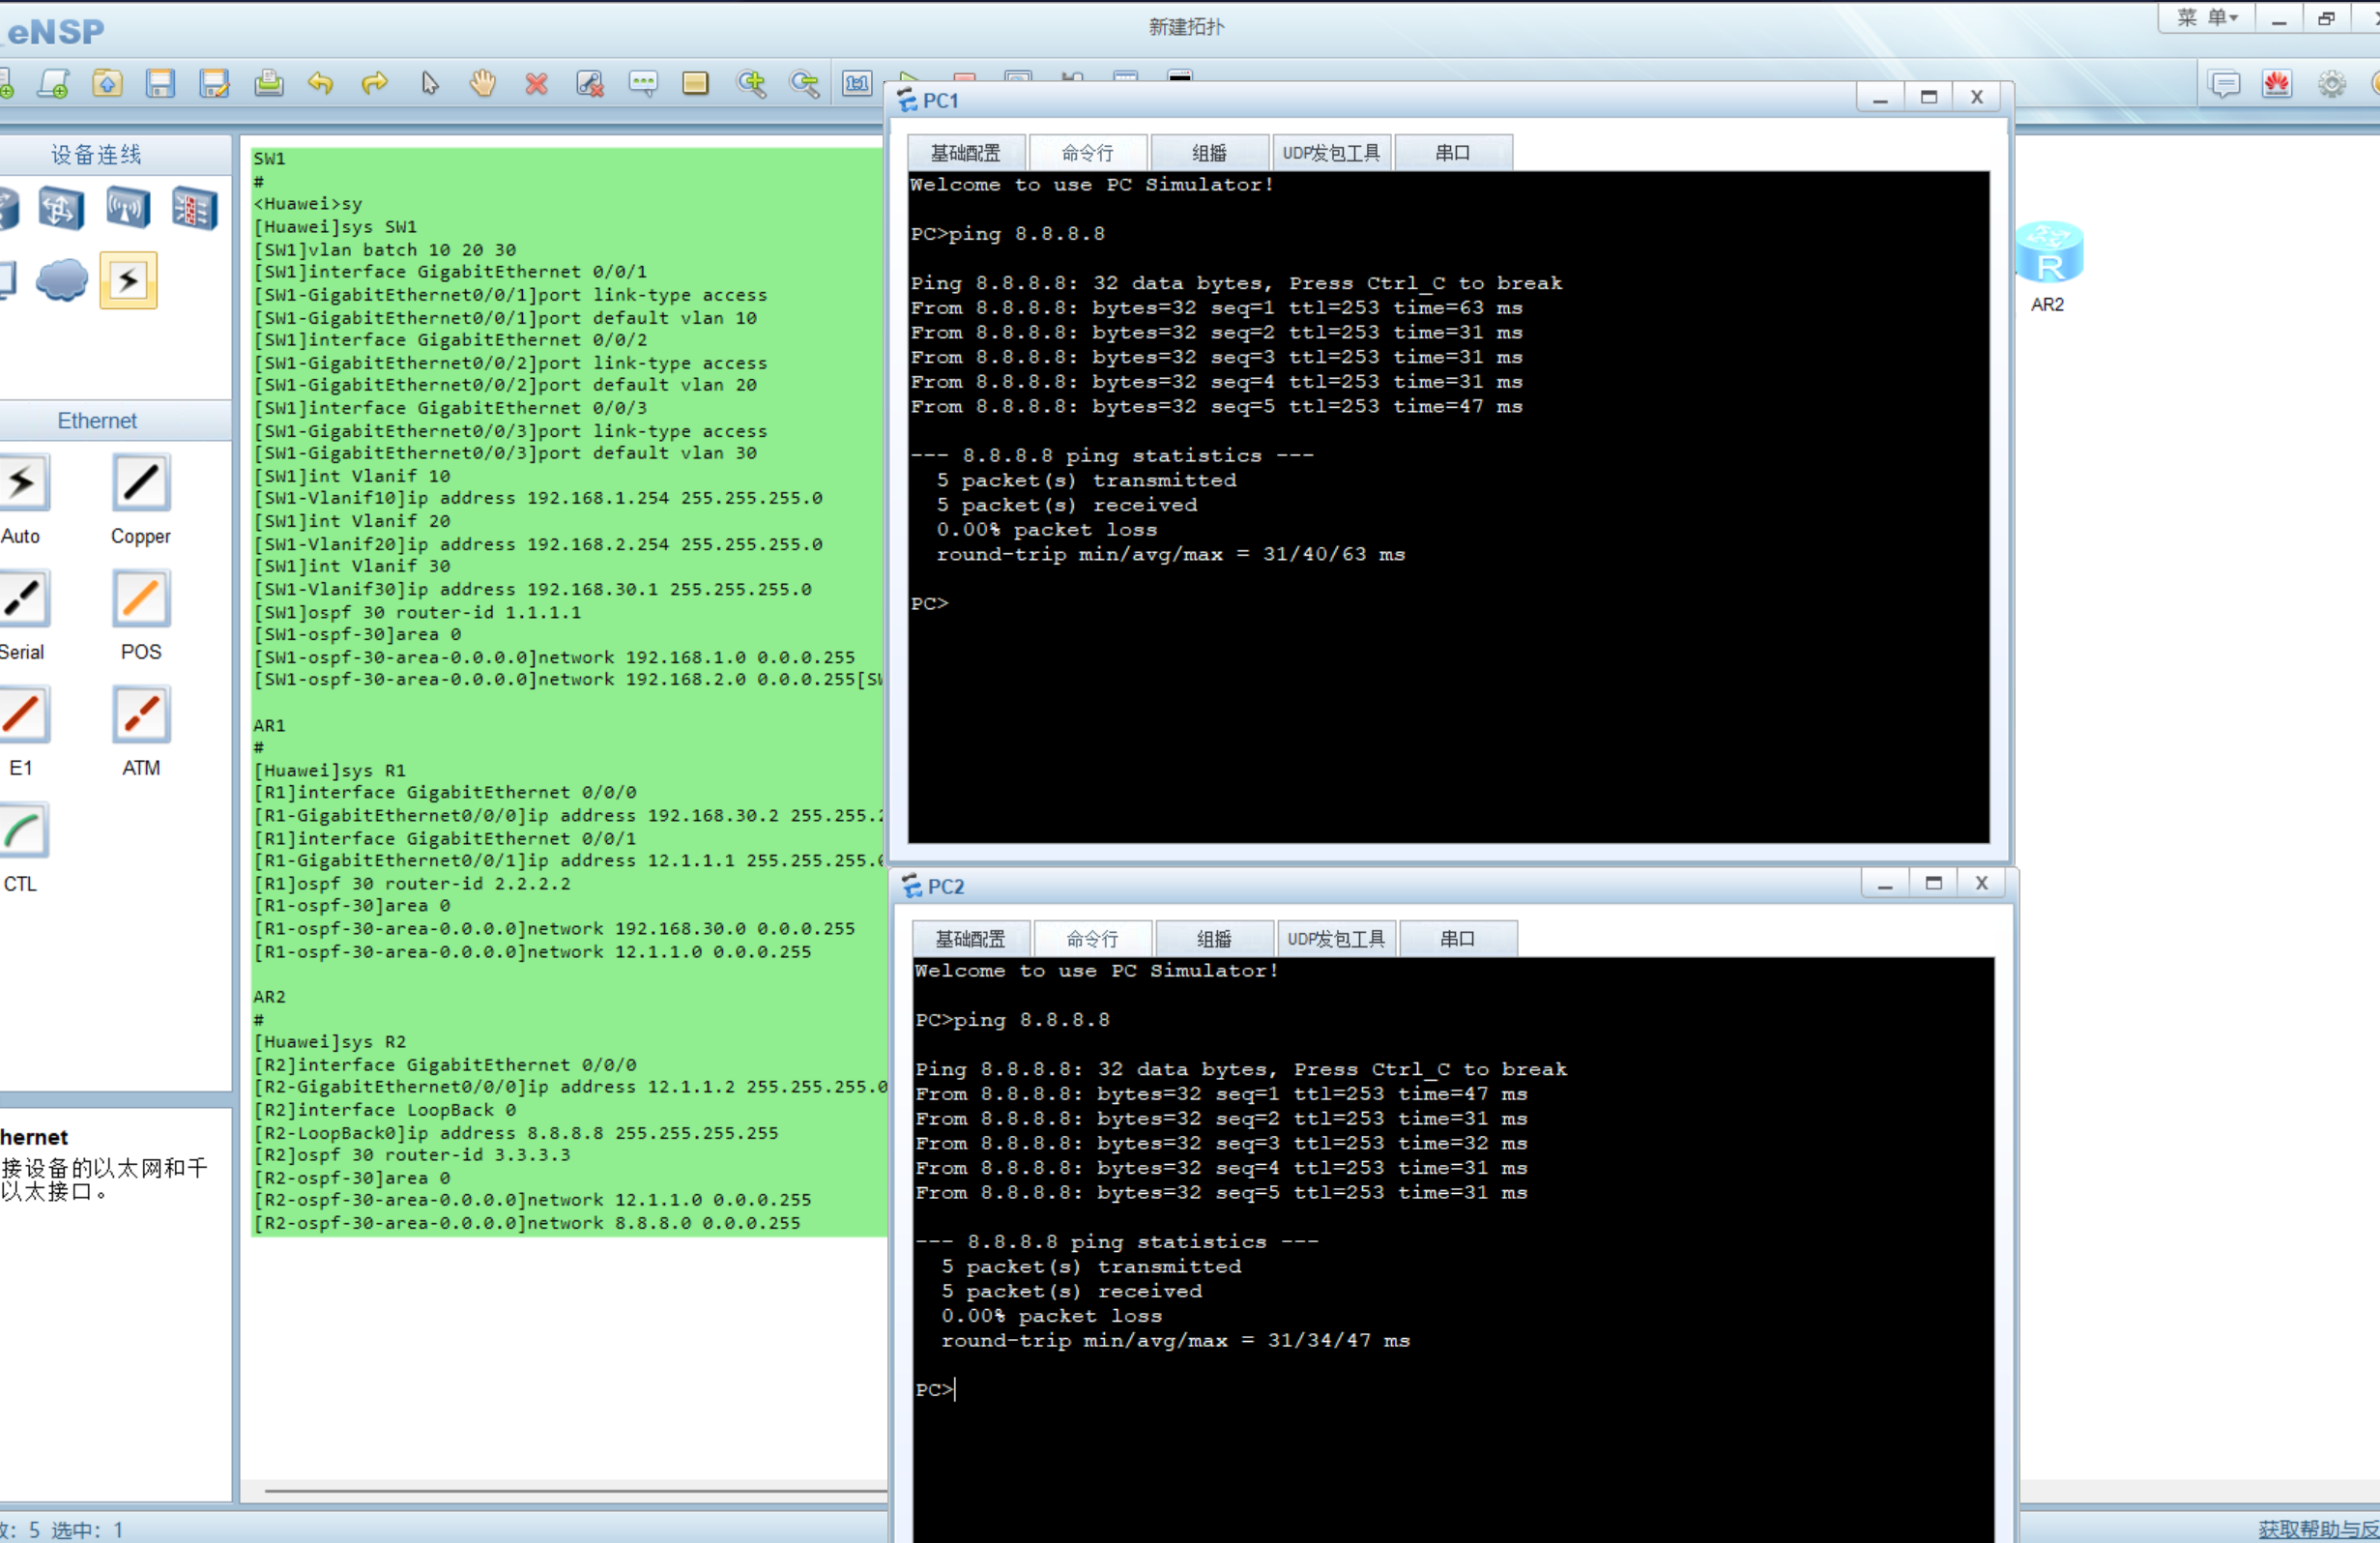Viewport: 2380px width, 1543px height.
Task: Open the 菜单 dropdown menu
Action: (x=2207, y=18)
